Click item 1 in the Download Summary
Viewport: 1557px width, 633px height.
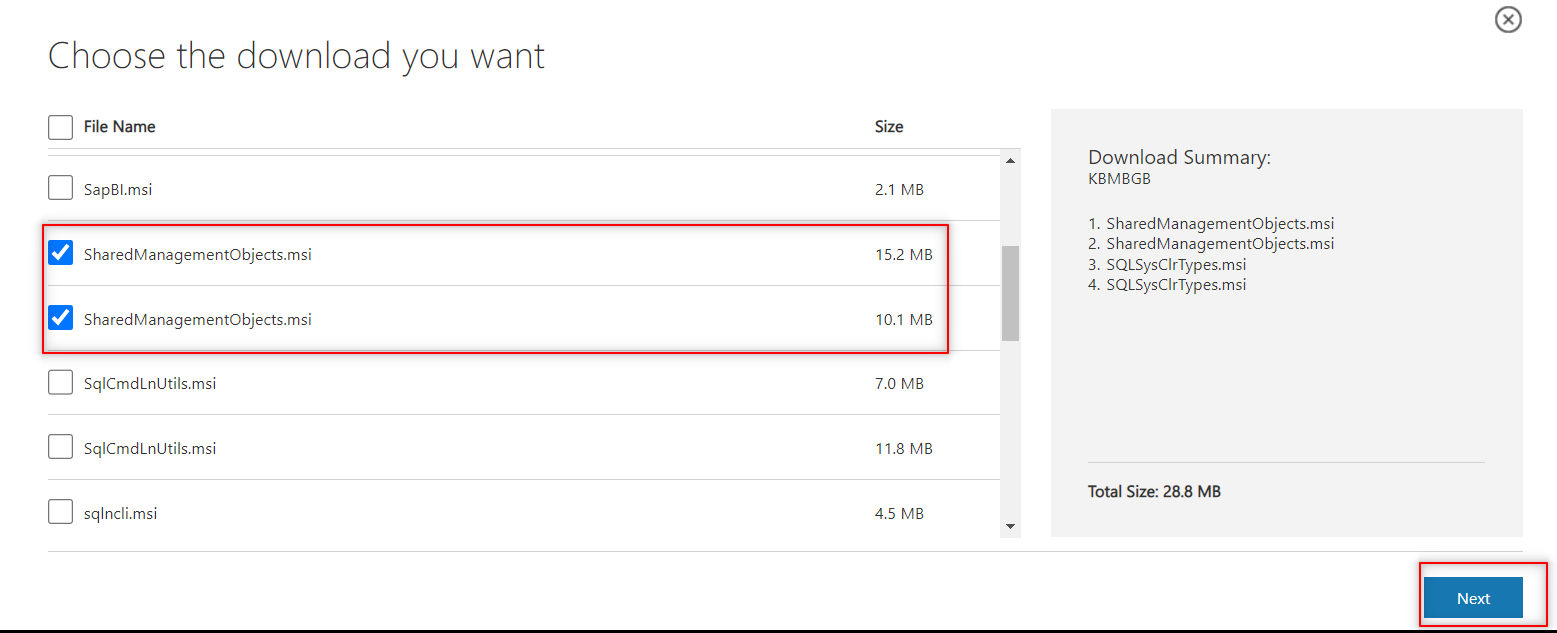[x=1211, y=224]
